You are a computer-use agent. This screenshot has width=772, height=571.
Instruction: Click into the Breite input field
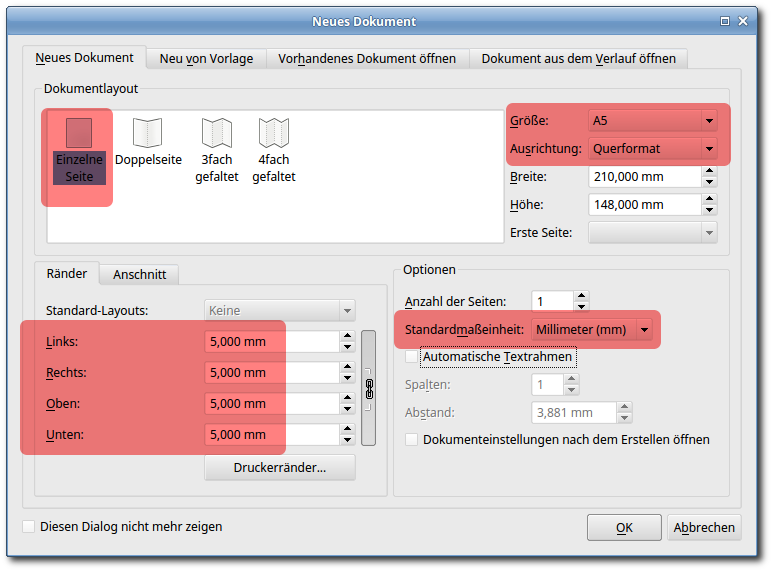click(642, 177)
